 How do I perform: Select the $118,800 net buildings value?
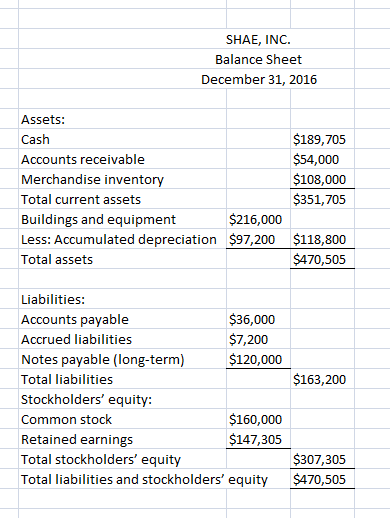coord(319,239)
